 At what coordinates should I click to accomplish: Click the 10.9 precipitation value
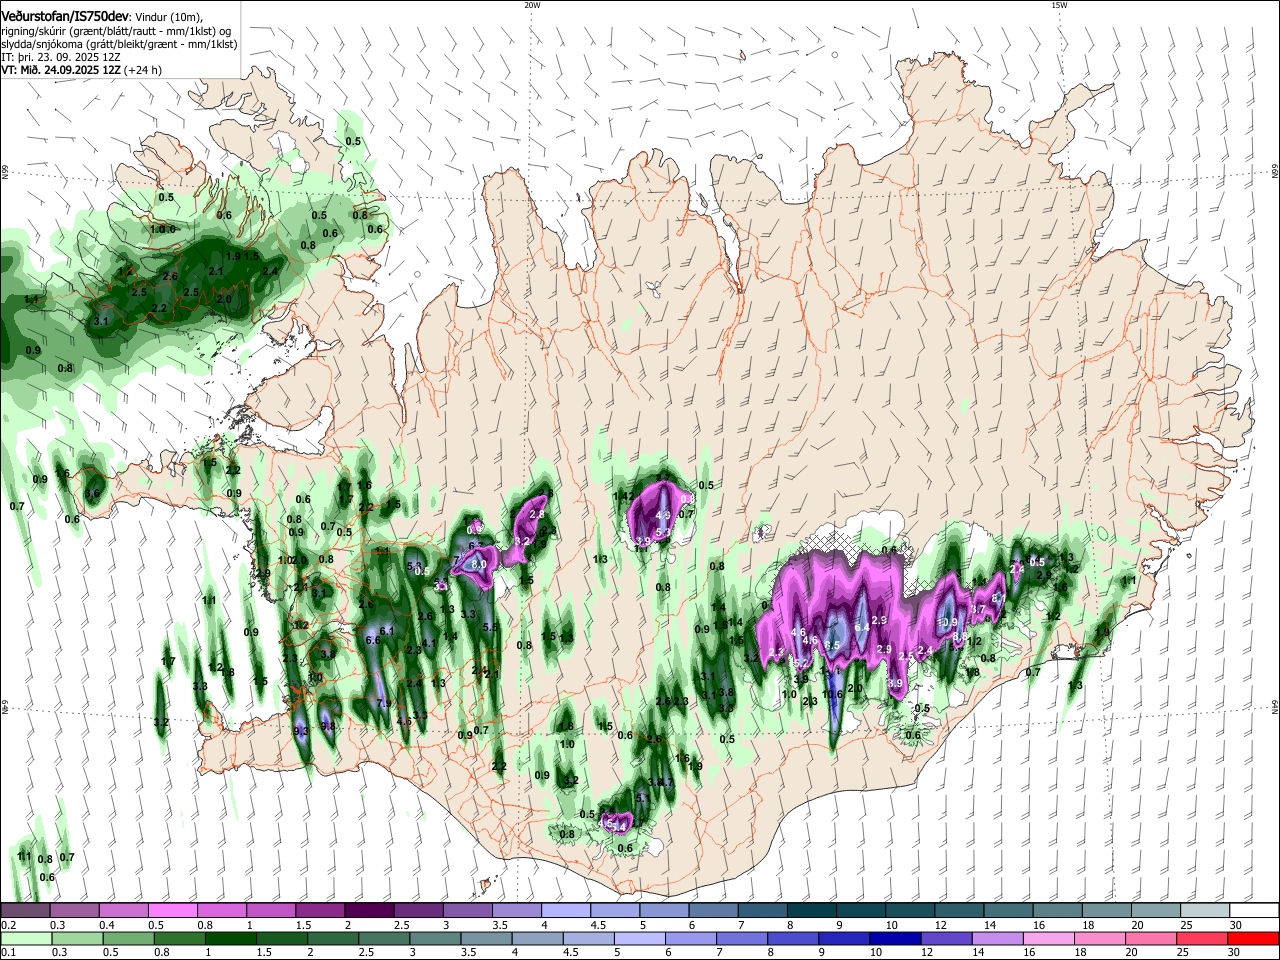click(x=946, y=622)
